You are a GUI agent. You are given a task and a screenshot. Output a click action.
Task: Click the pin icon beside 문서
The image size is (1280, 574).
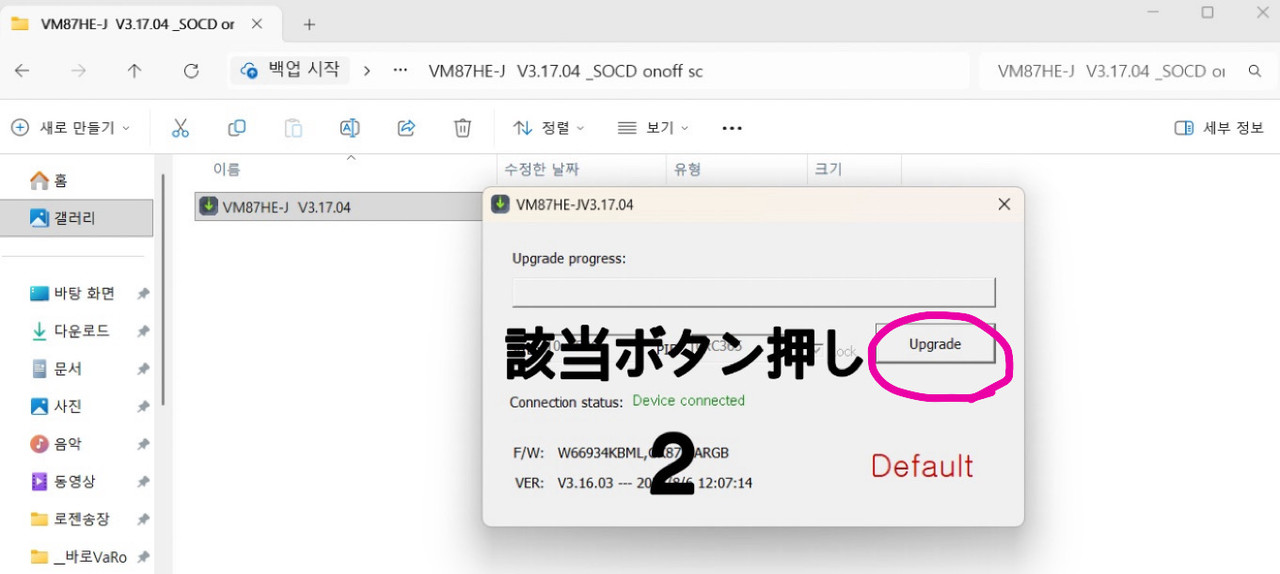tap(143, 369)
